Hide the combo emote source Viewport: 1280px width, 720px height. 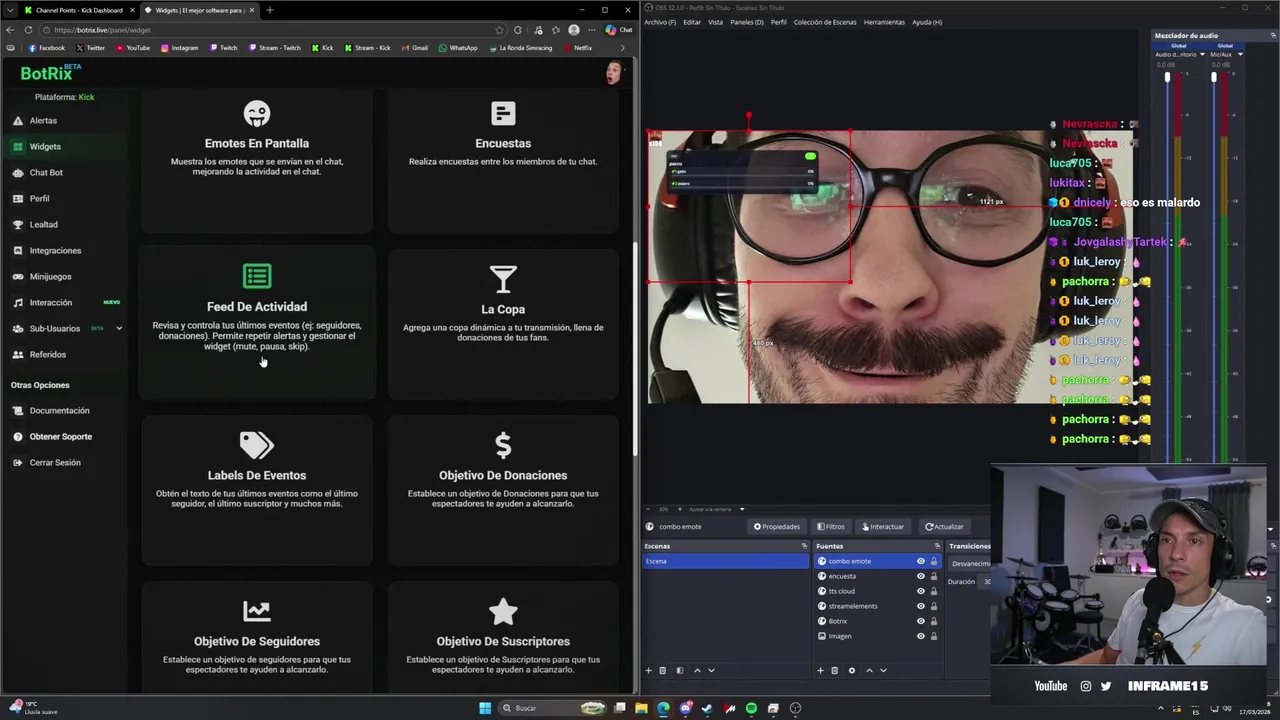tap(921, 561)
